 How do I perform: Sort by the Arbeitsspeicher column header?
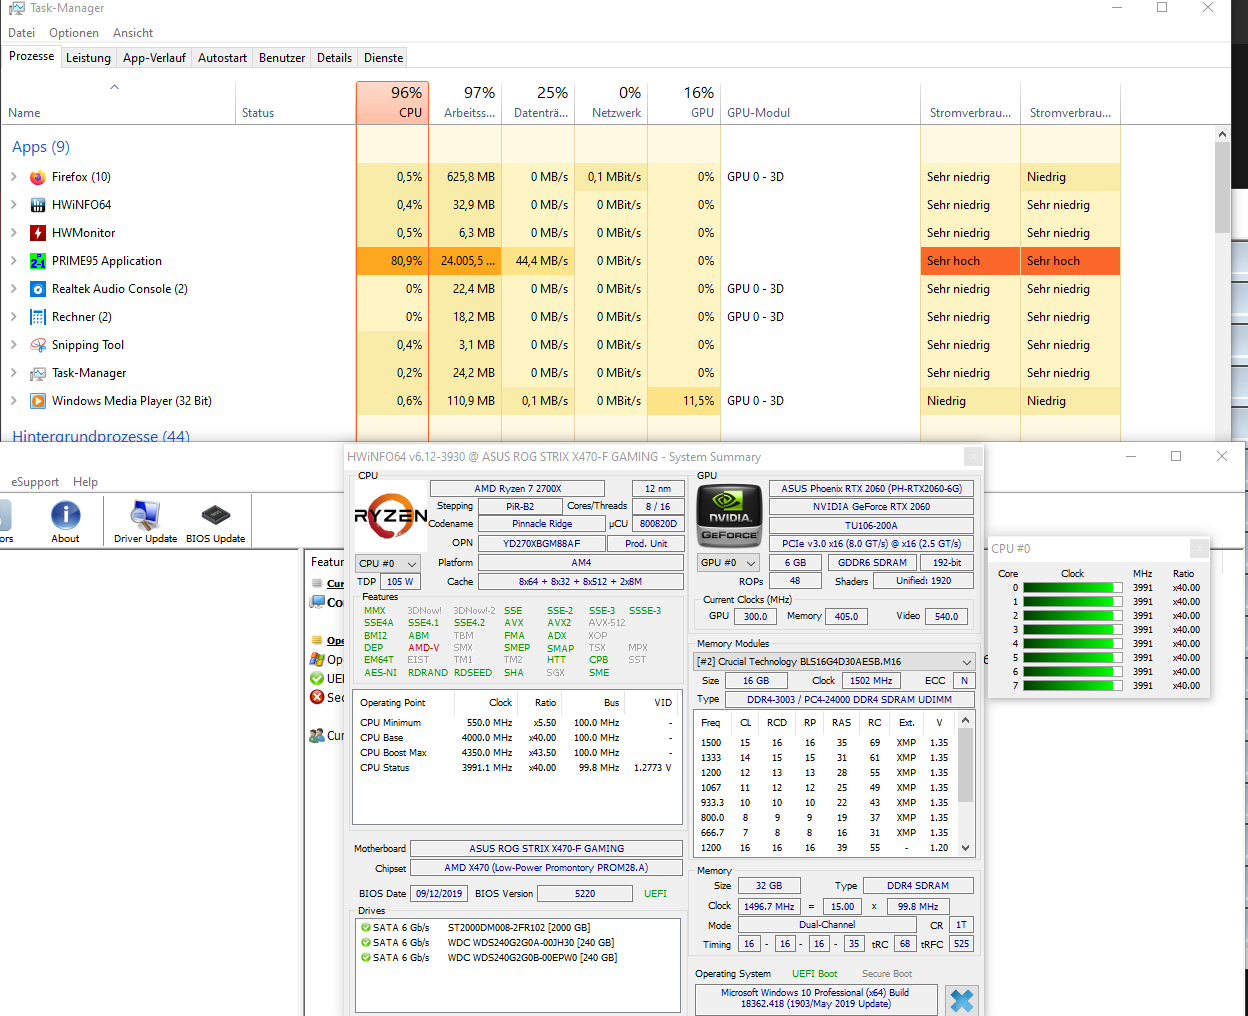tap(465, 103)
